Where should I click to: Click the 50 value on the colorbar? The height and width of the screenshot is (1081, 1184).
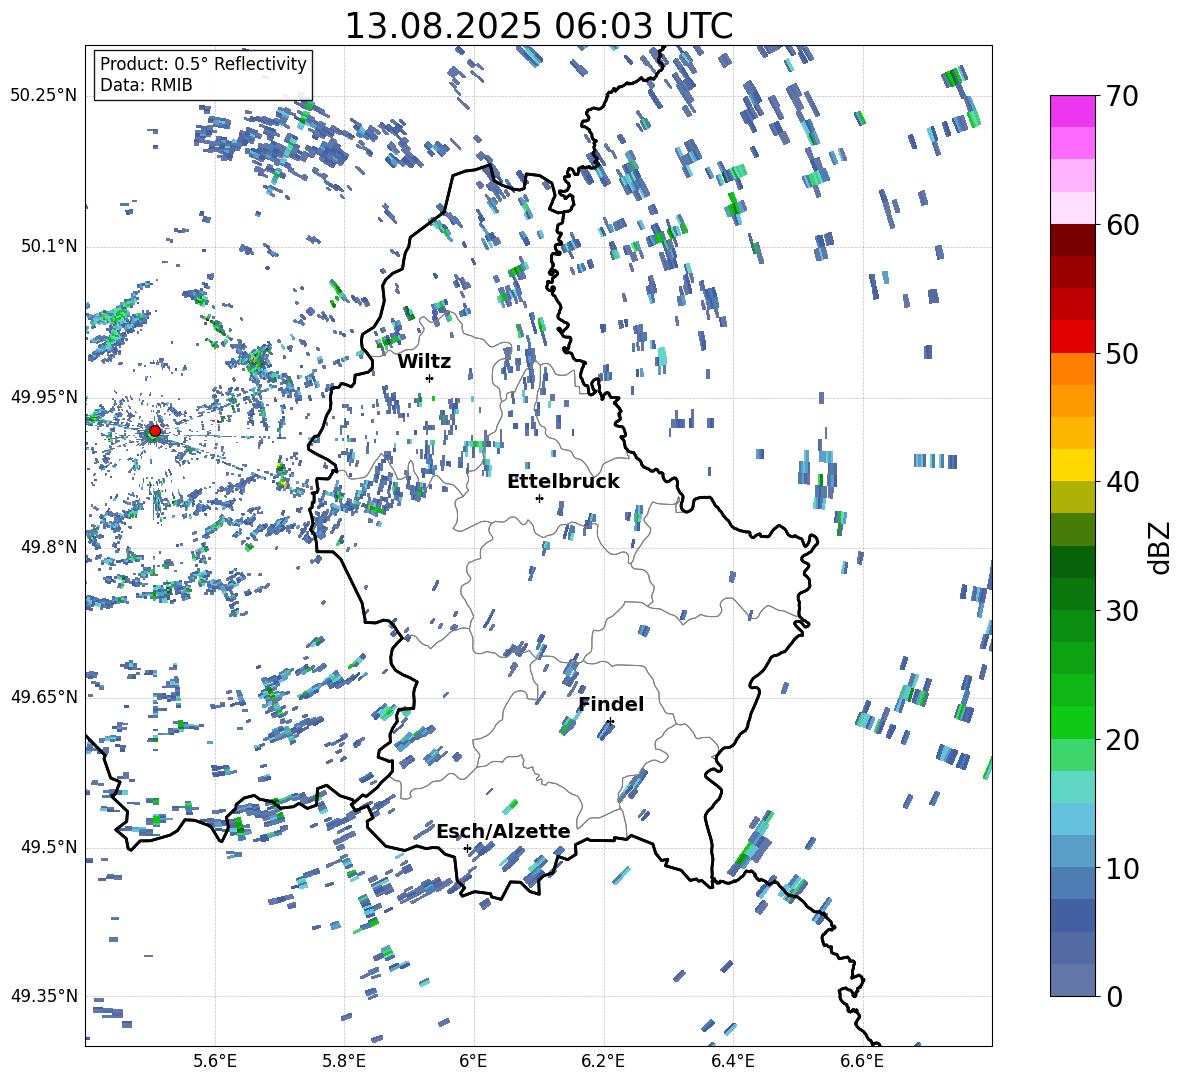(1122, 353)
